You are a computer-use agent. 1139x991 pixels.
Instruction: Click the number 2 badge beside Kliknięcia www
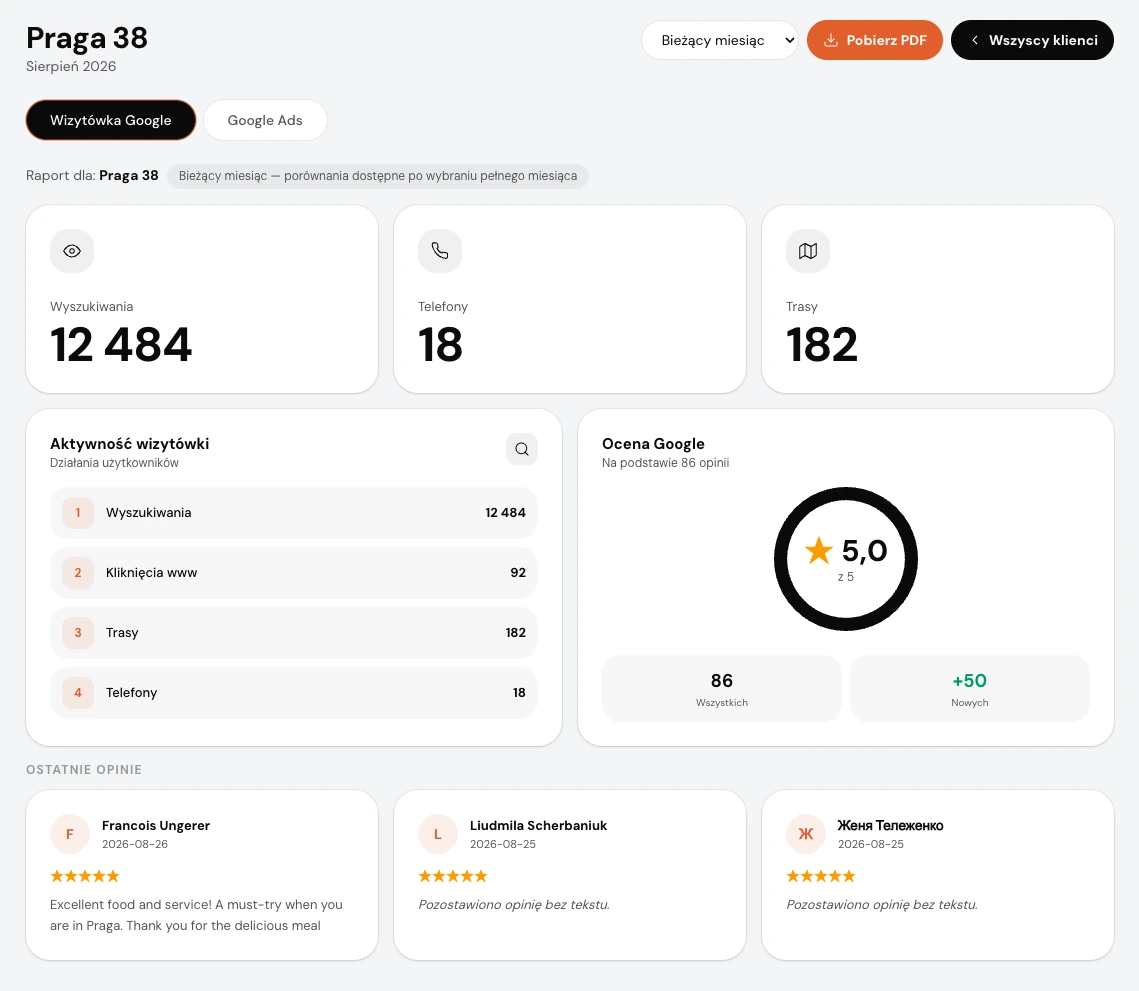(78, 573)
